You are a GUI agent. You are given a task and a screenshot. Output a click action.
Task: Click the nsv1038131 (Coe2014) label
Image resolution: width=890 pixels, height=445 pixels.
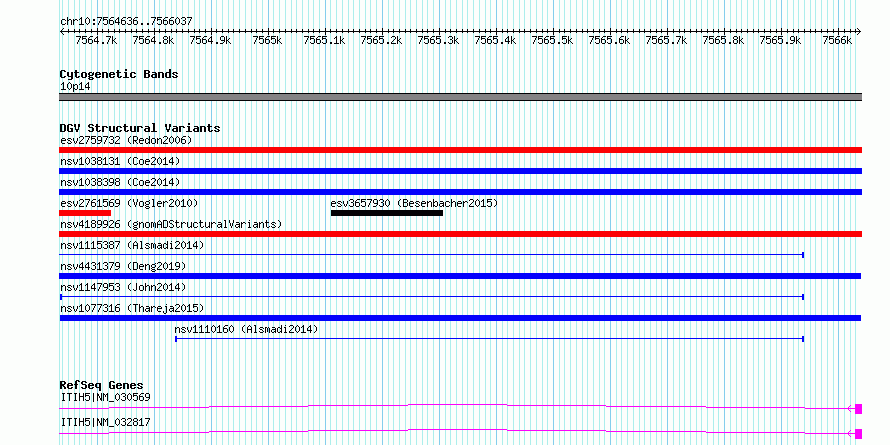coord(120,161)
